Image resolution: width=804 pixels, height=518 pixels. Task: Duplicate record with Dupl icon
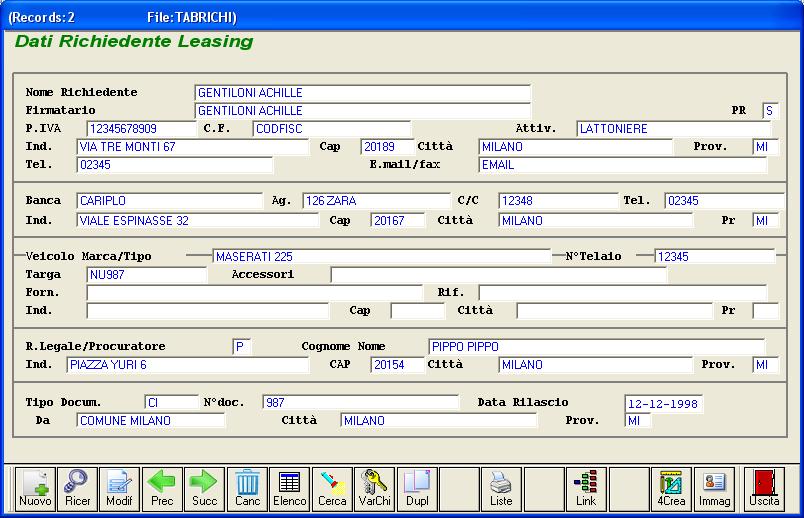[416, 489]
